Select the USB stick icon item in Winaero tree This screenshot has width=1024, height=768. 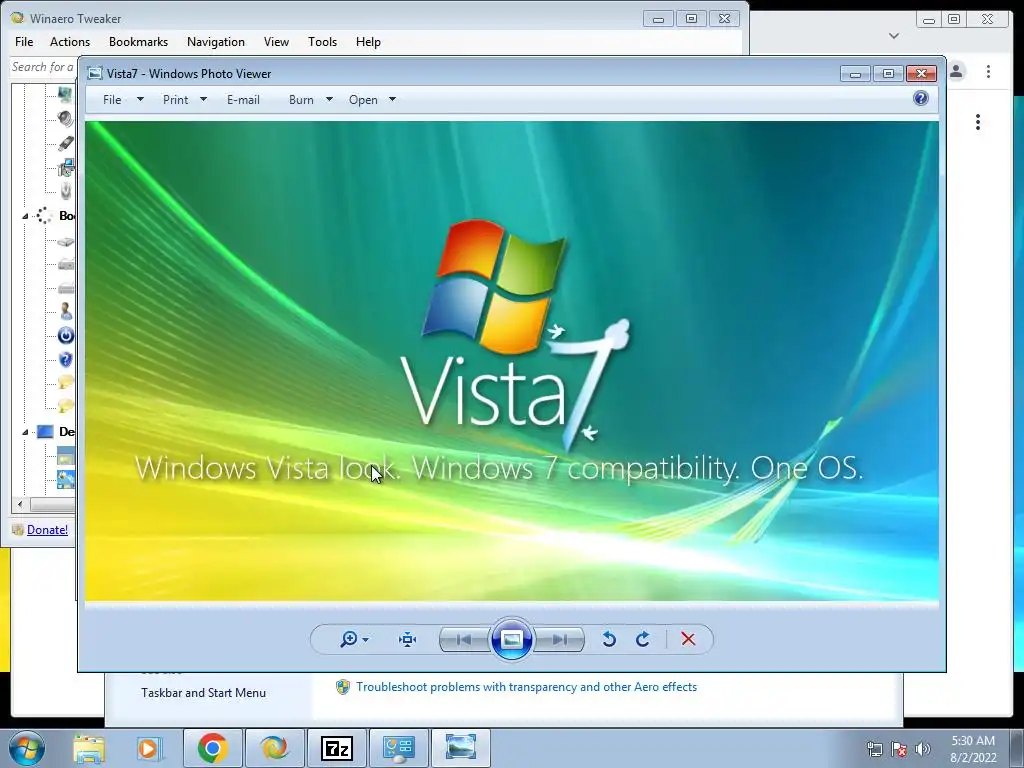click(66, 143)
